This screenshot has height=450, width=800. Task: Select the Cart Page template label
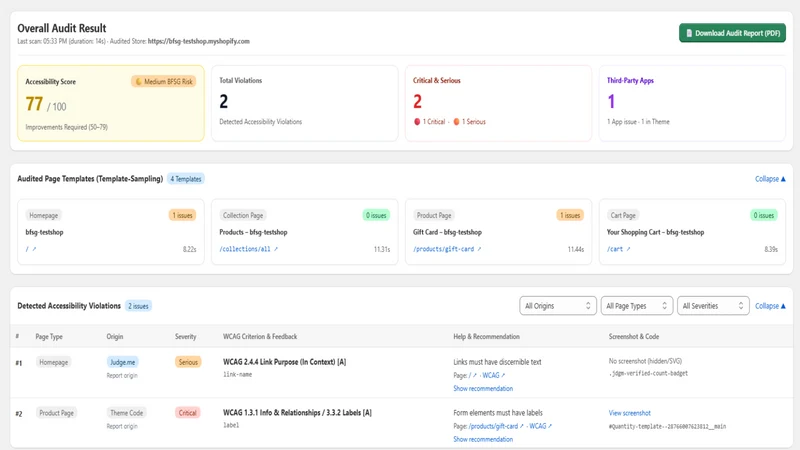(623, 215)
